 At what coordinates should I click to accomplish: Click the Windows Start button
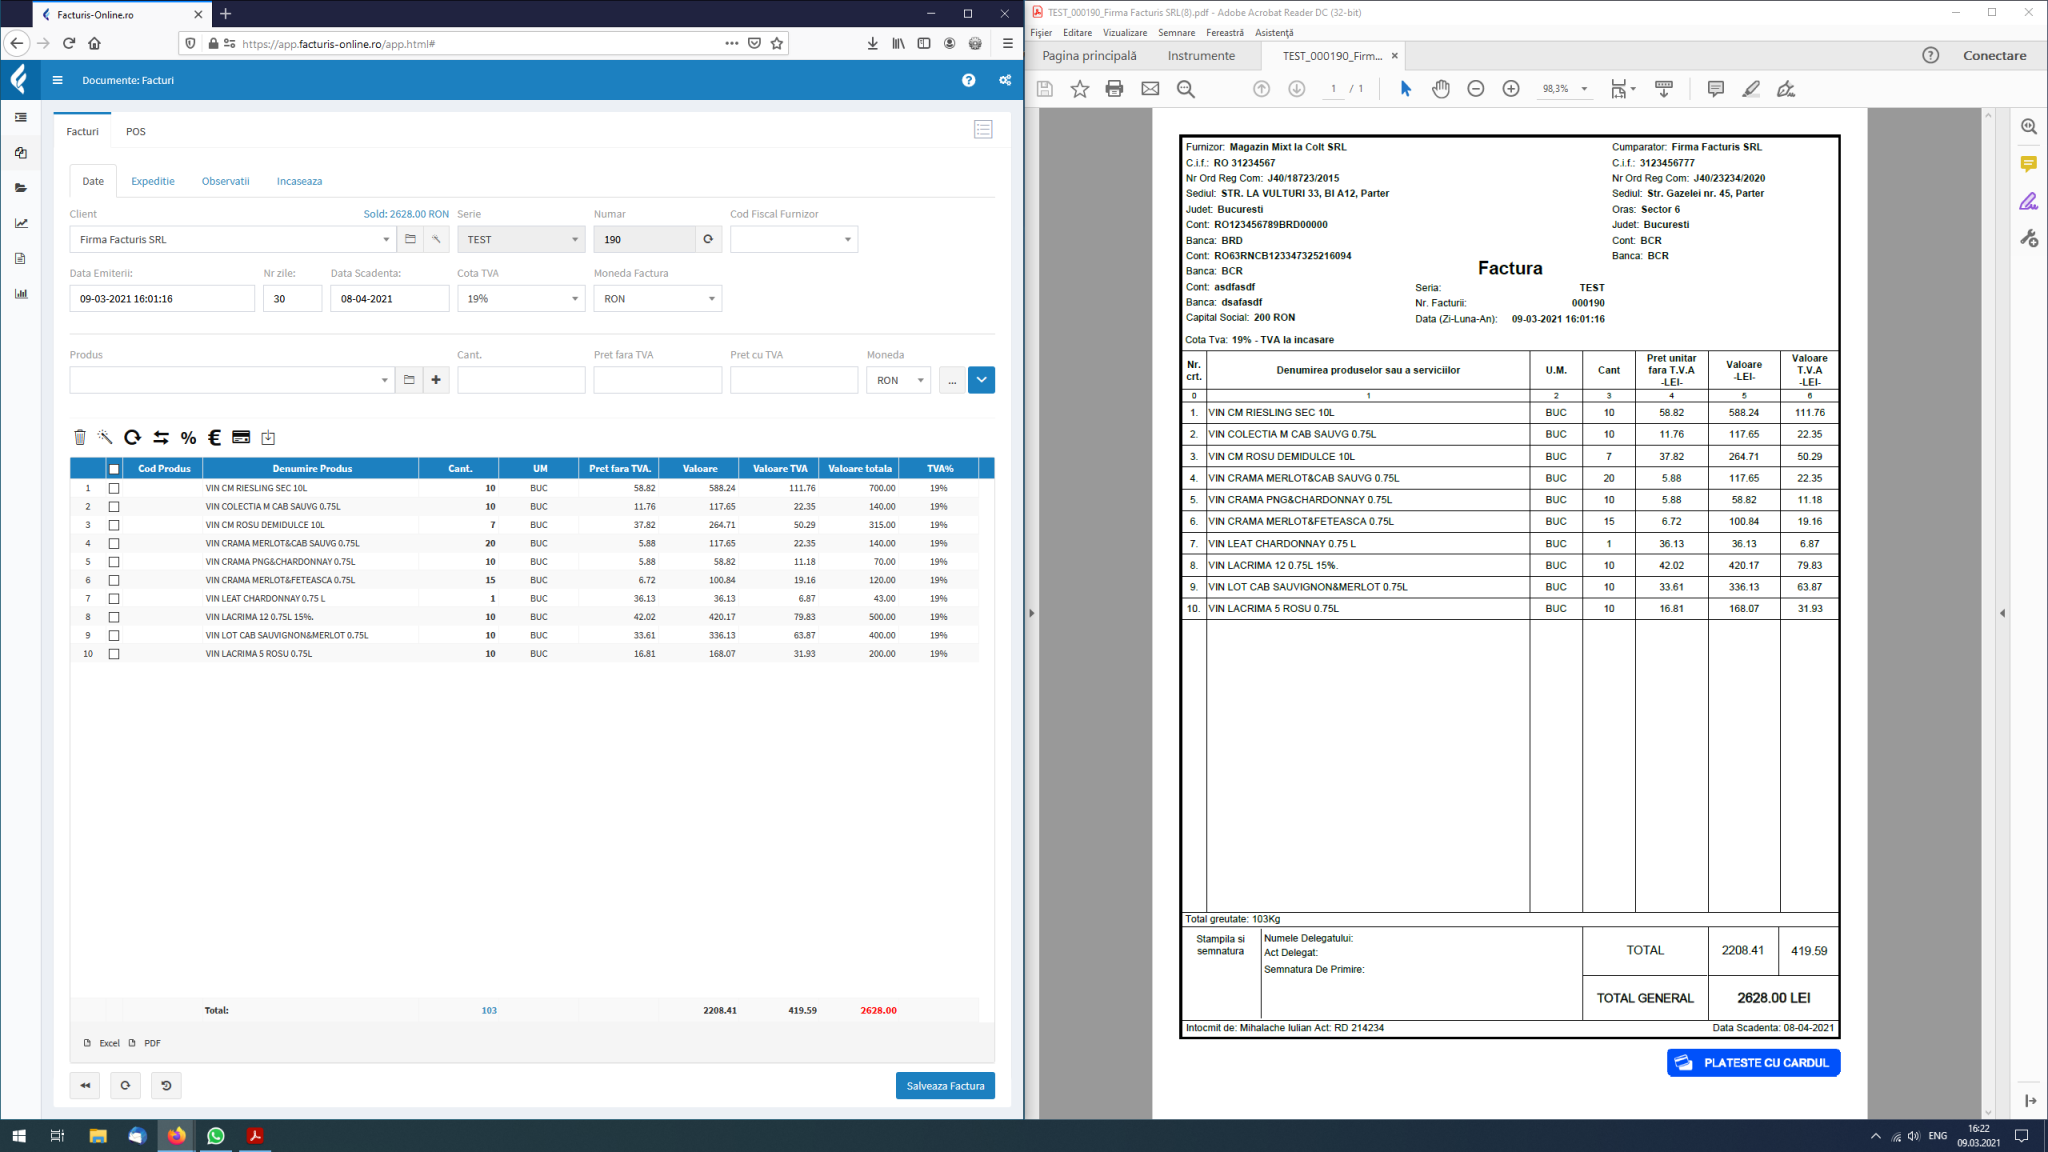click(18, 1135)
